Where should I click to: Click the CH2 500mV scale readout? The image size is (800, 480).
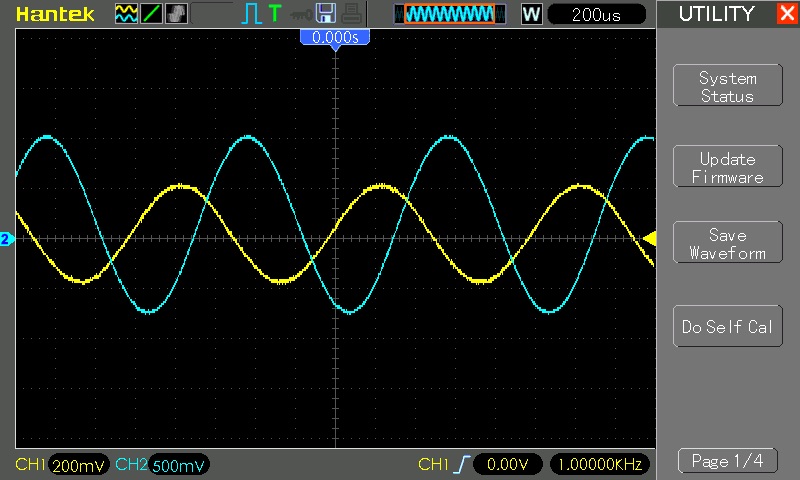click(x=179, y=465)
